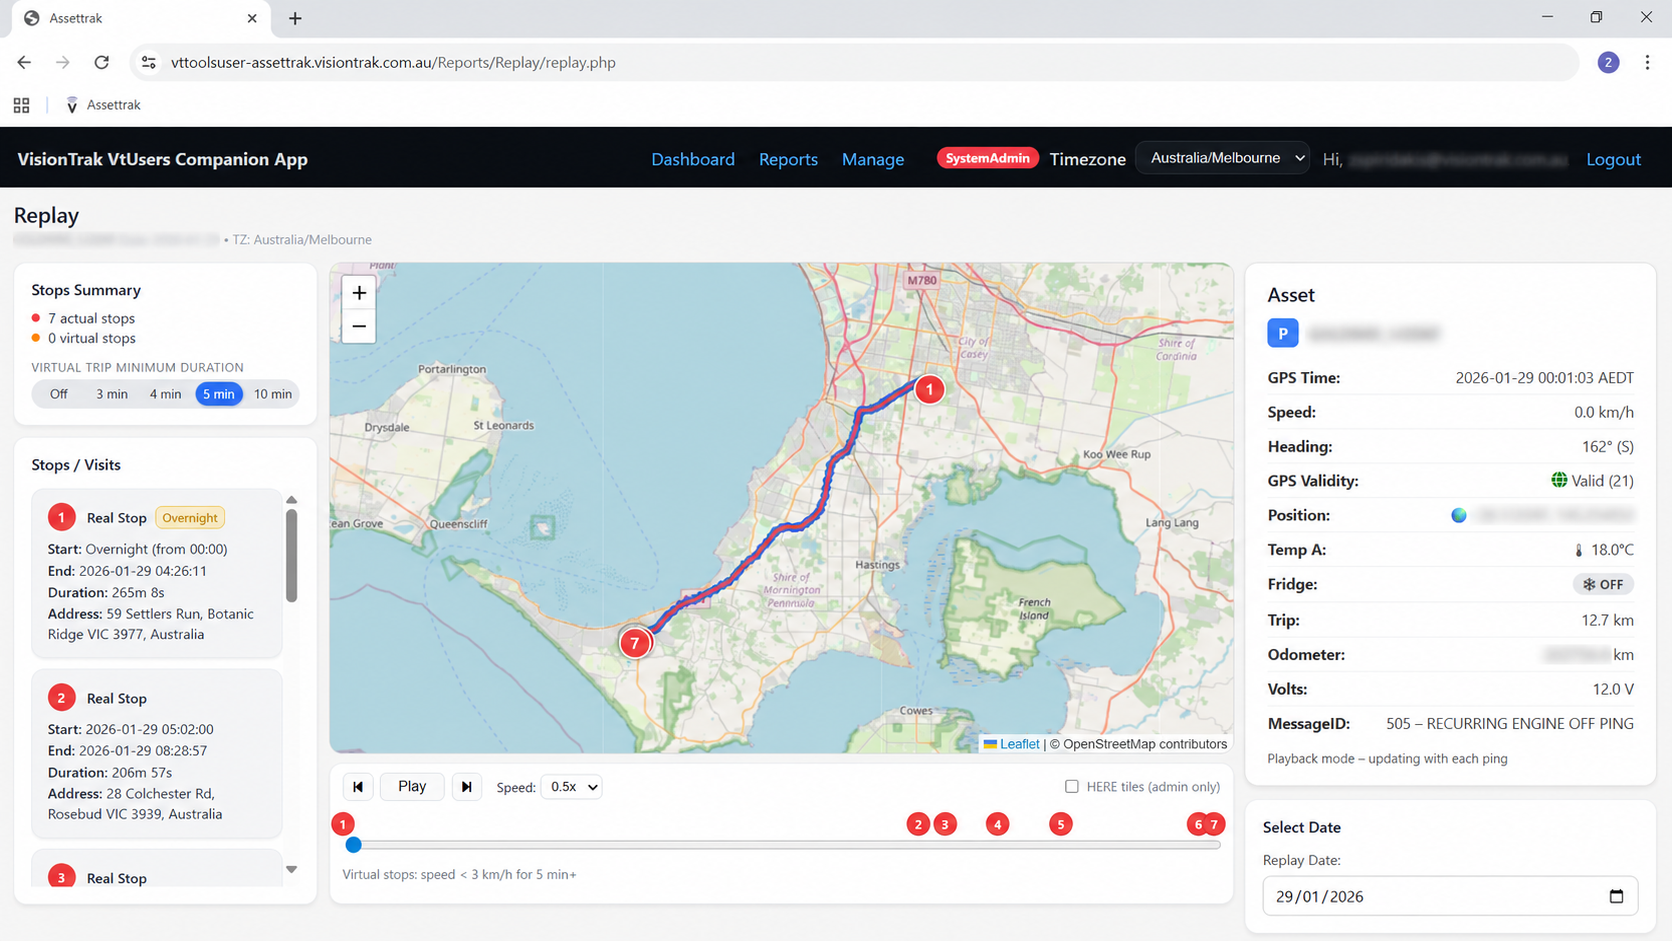
Task: Open the Manage menu
Action: (873, 159)
